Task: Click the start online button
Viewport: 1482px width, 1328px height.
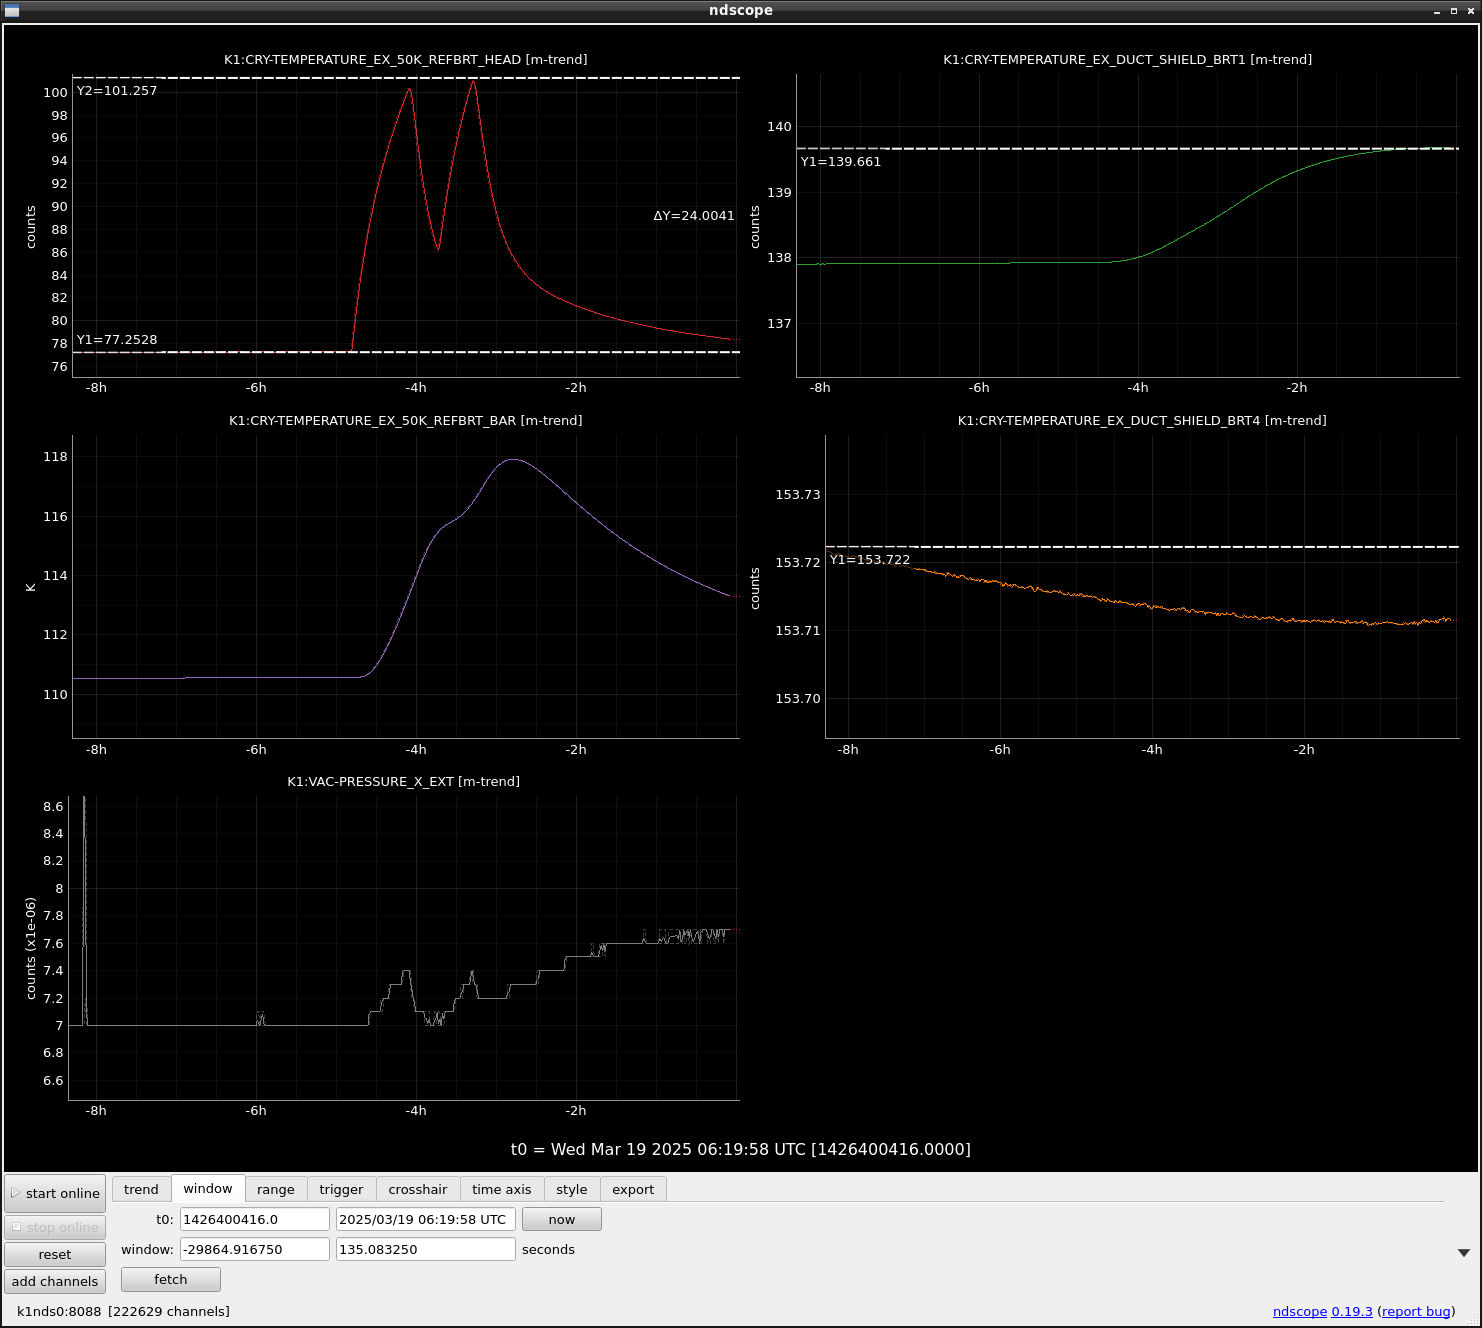Action: tap(55, 1193)
